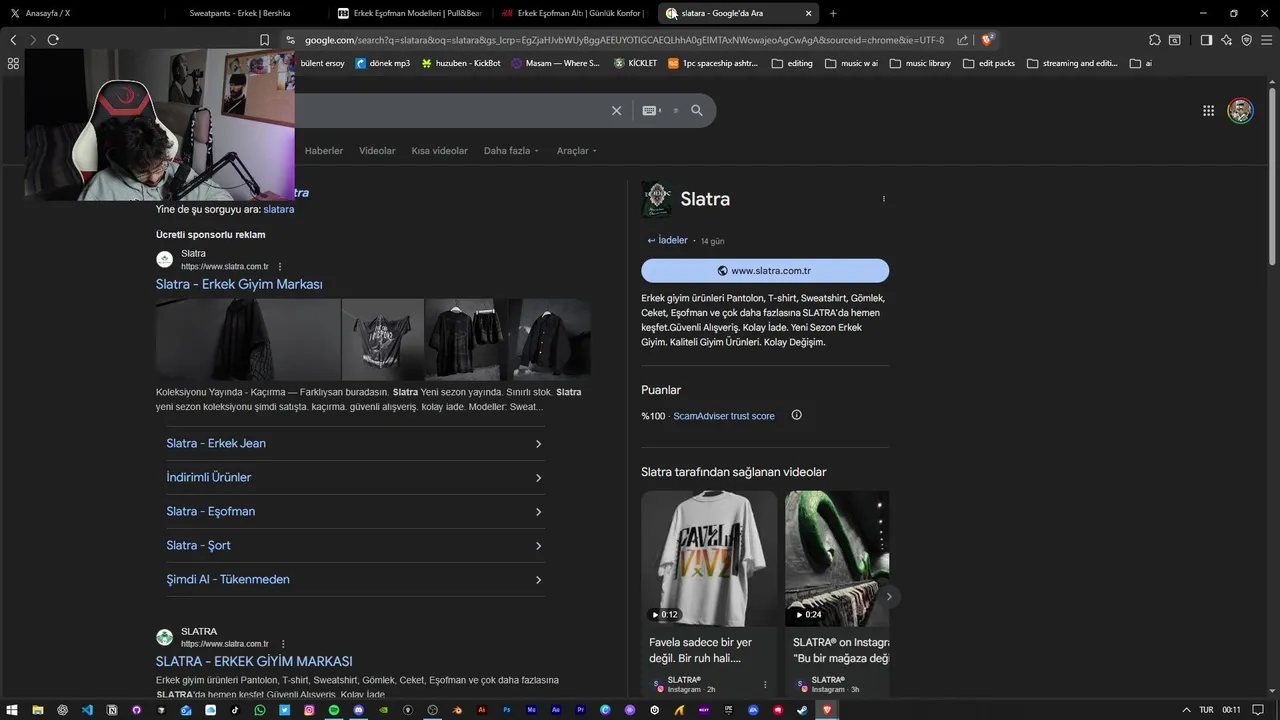
Task: Switch to the Videolar search tab
Action: (x=377, y=151)
